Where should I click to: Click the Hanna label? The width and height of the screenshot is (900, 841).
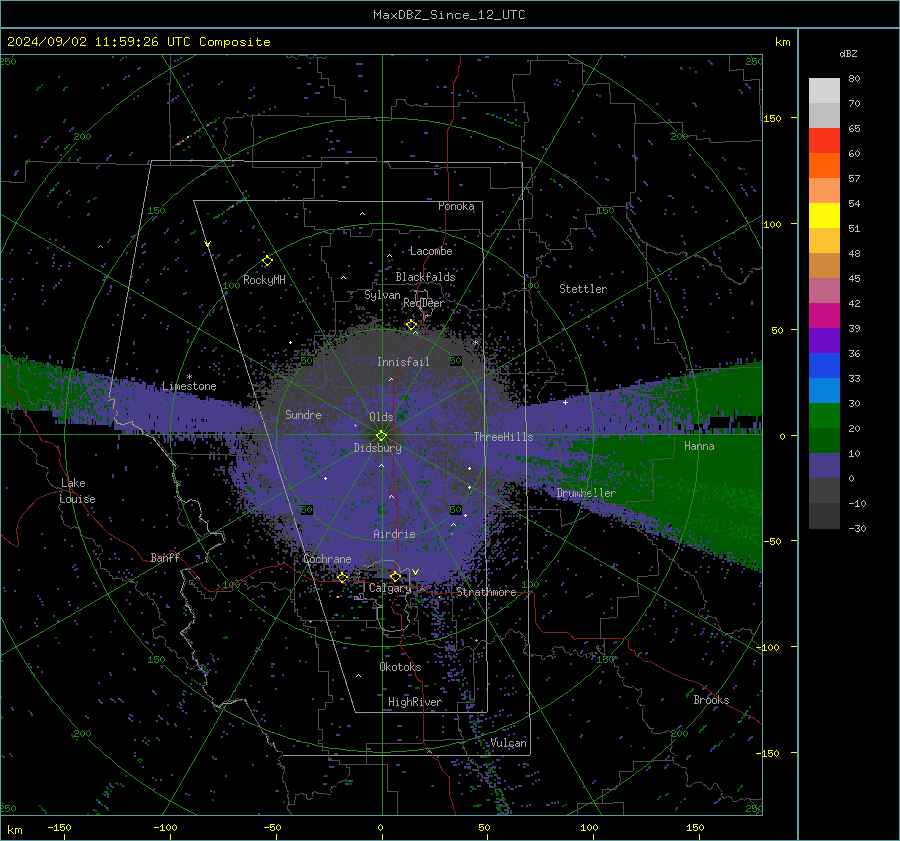point(699,446)
